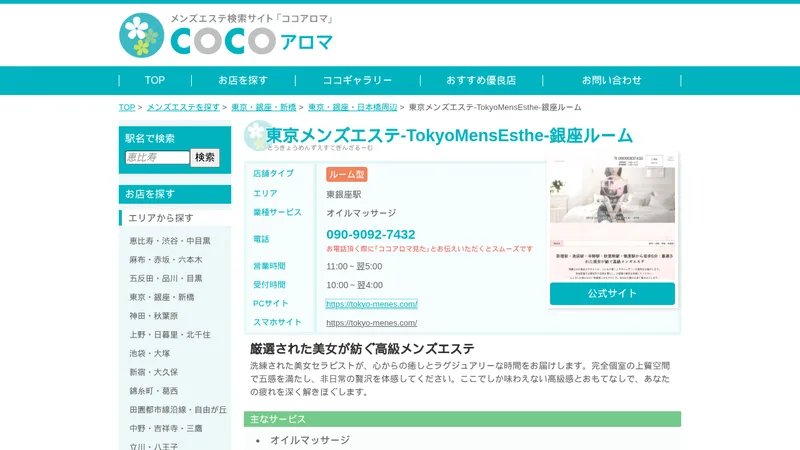The width and height of the screenshot is (800, 450).
Task: Open the スマホサイト tokyo-menes.com link
Action: (x=371, y=323)
